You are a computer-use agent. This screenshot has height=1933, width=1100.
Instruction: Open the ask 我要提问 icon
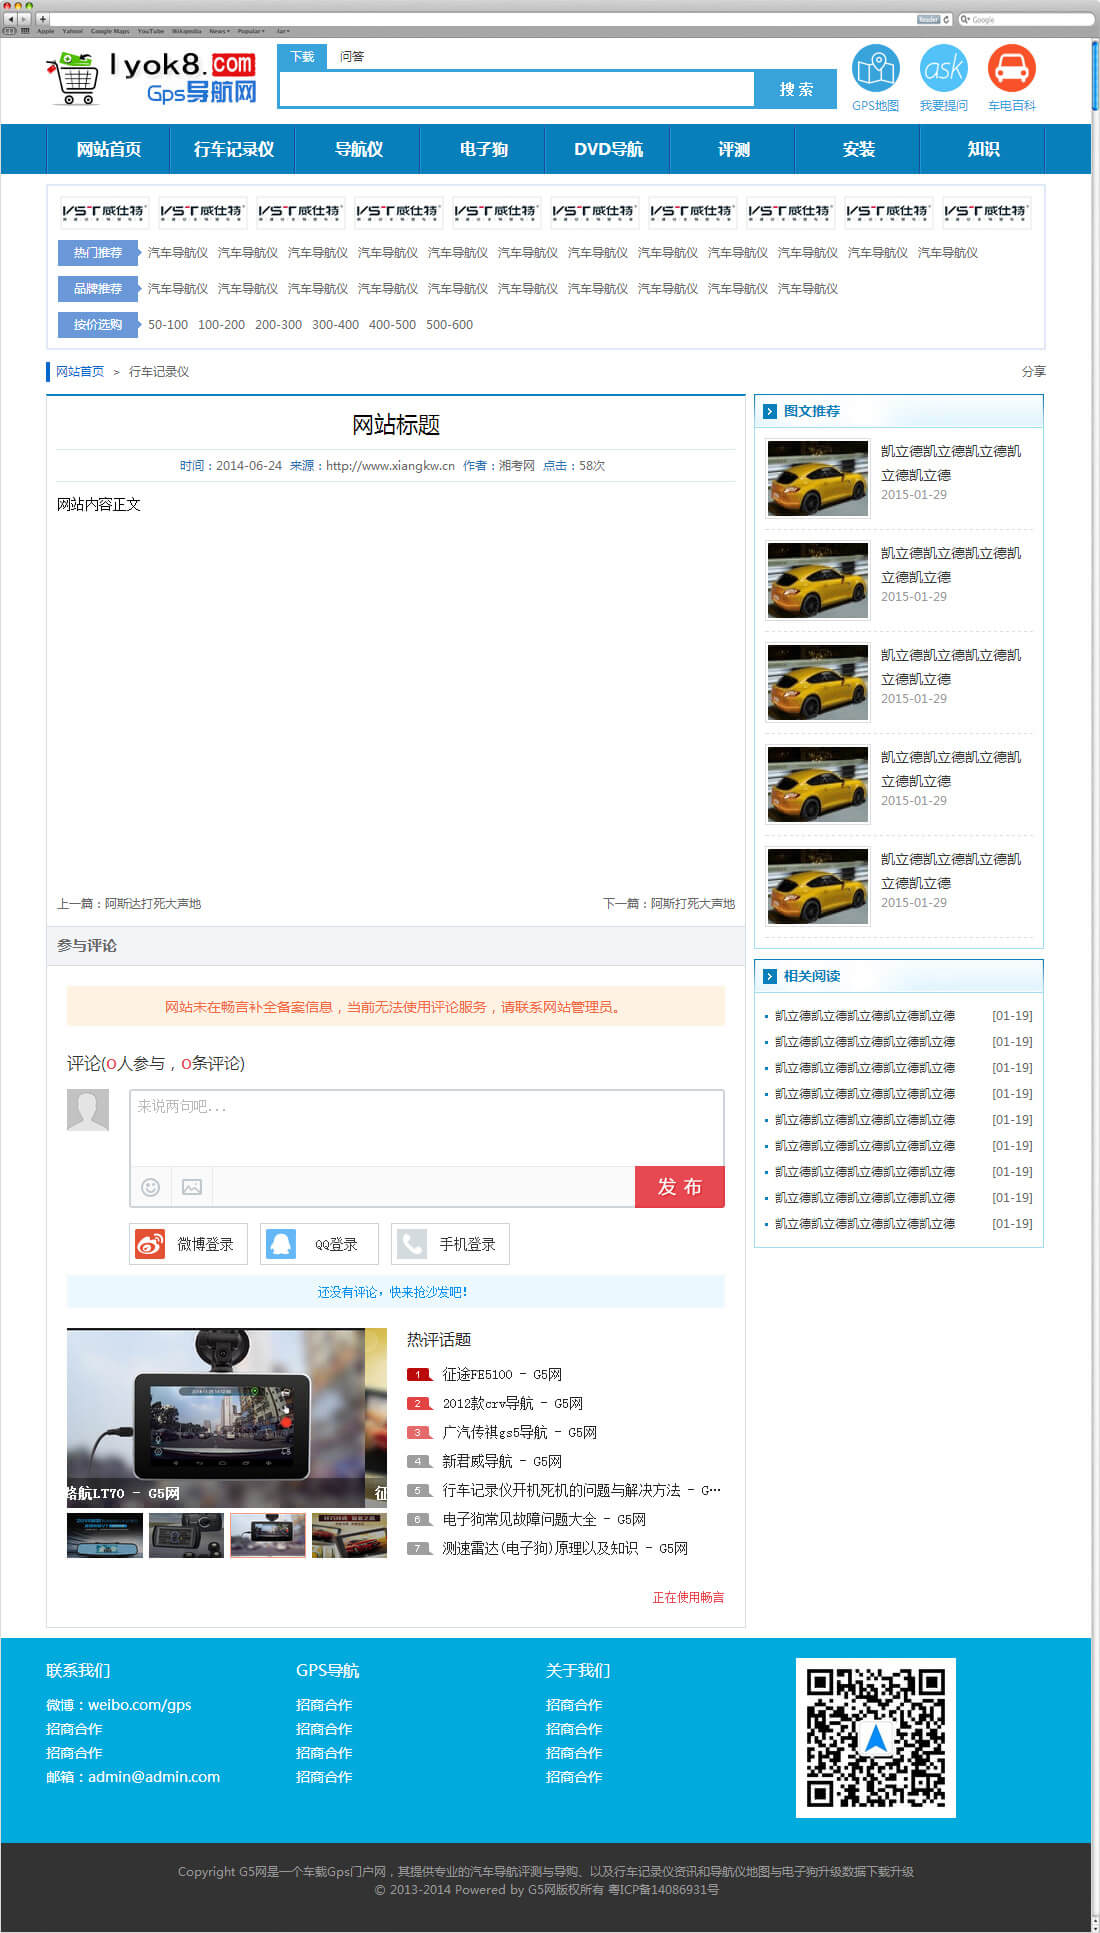[x=943, y=69]
